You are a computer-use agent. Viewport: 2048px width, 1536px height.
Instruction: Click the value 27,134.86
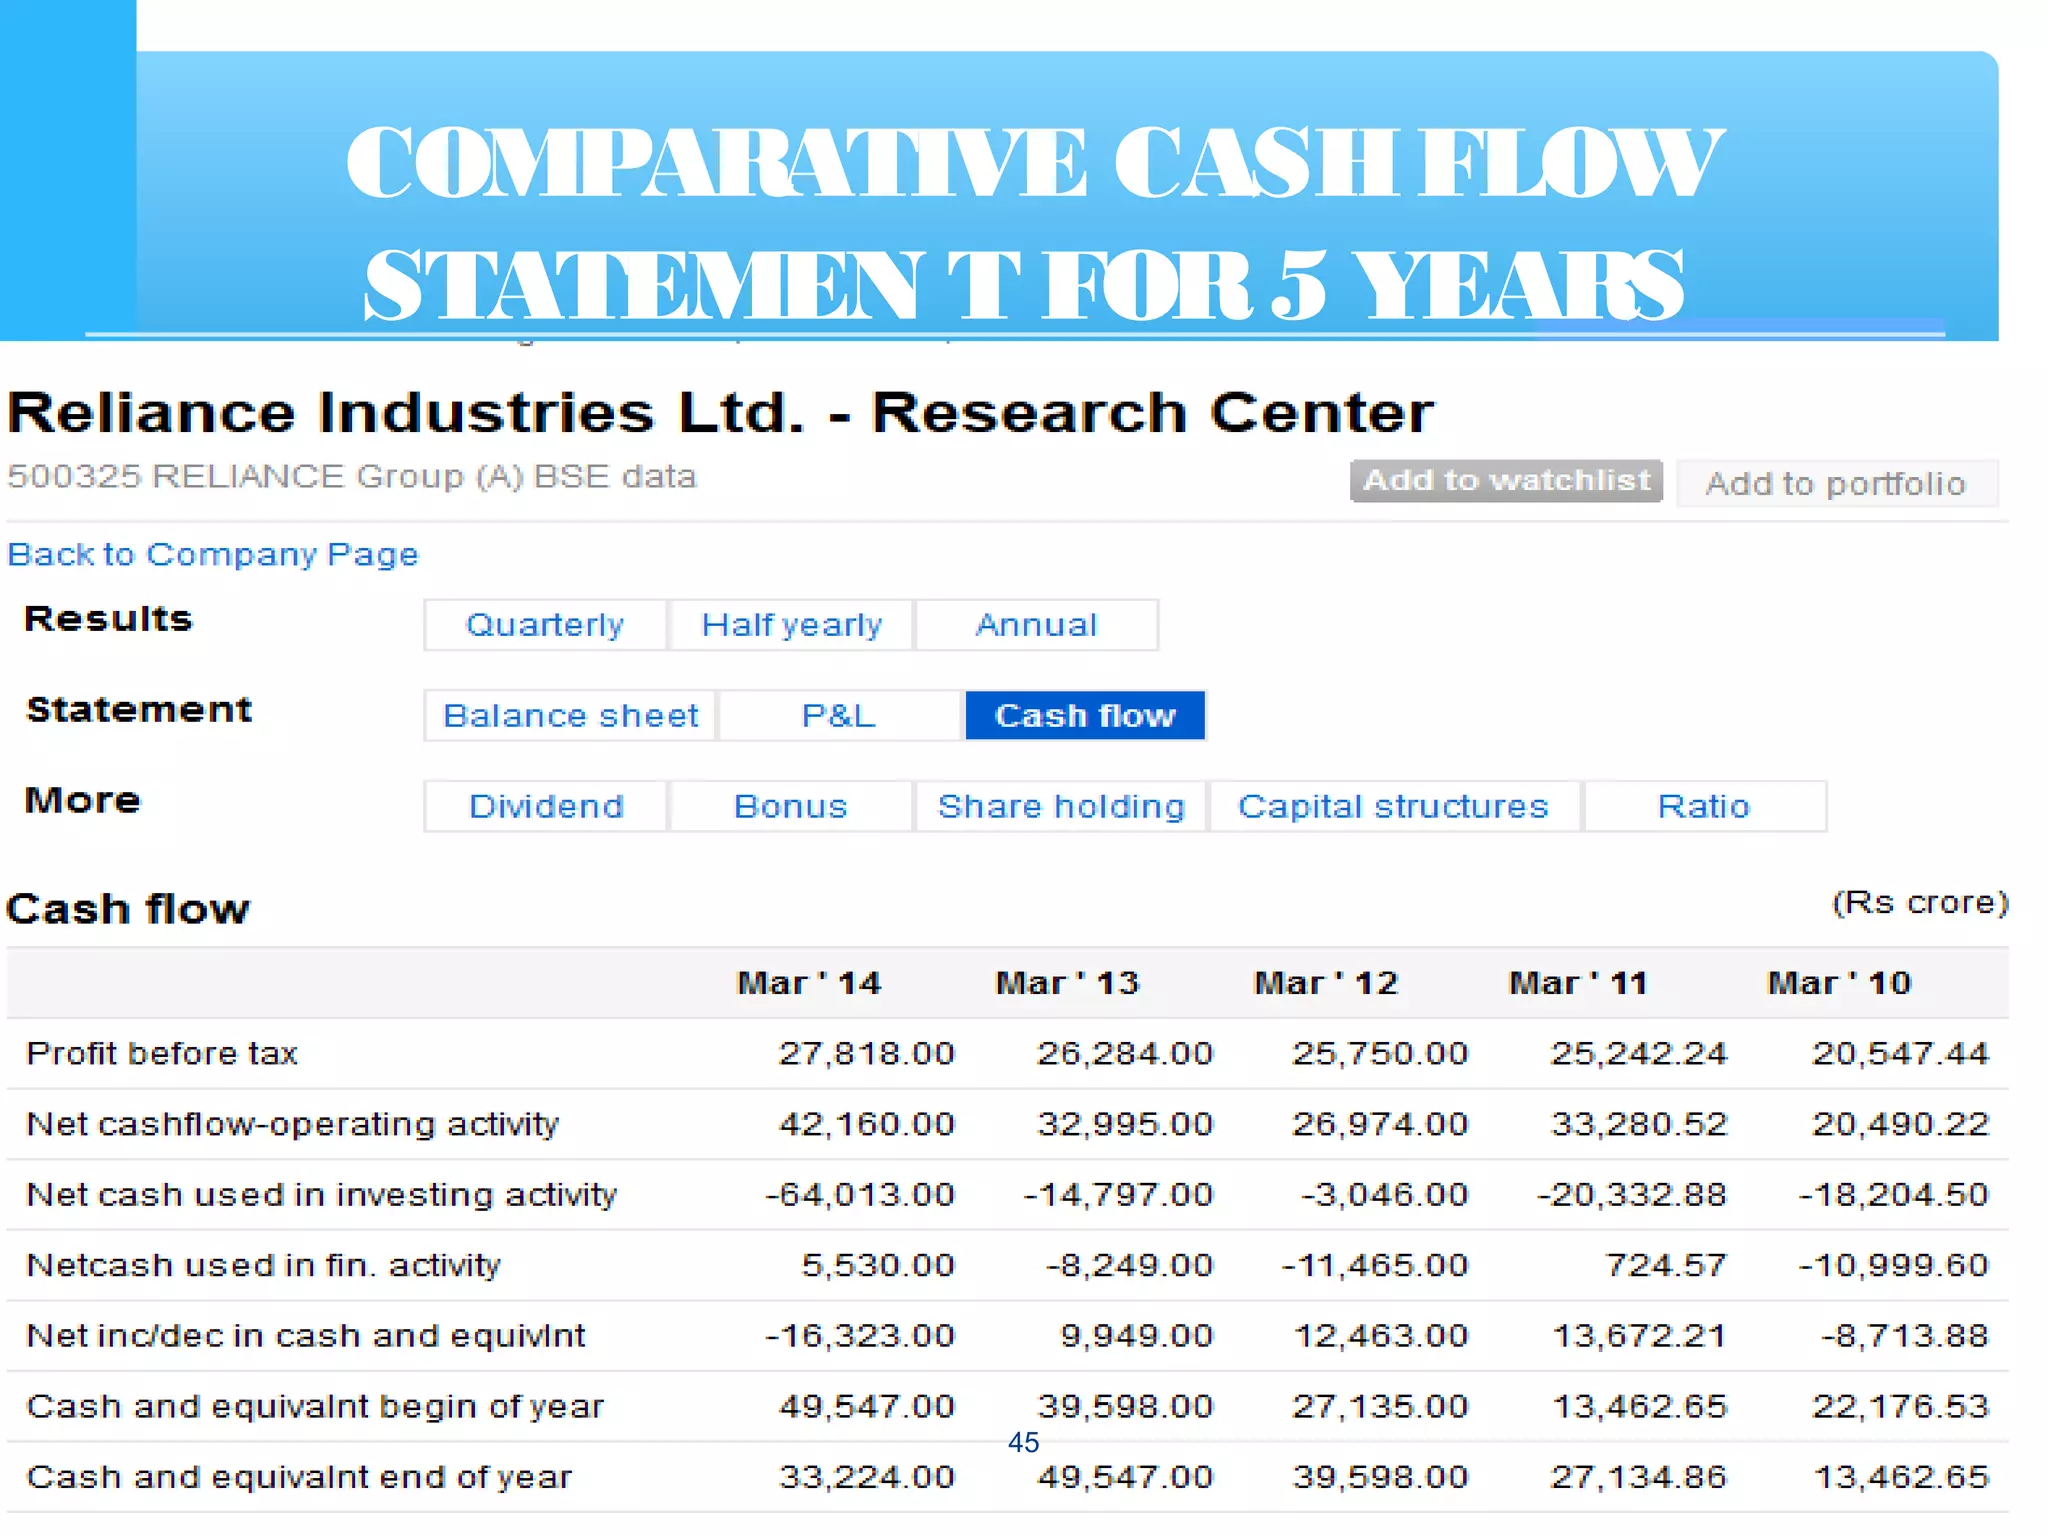pyautogui.click(x=1639, y=1477)
